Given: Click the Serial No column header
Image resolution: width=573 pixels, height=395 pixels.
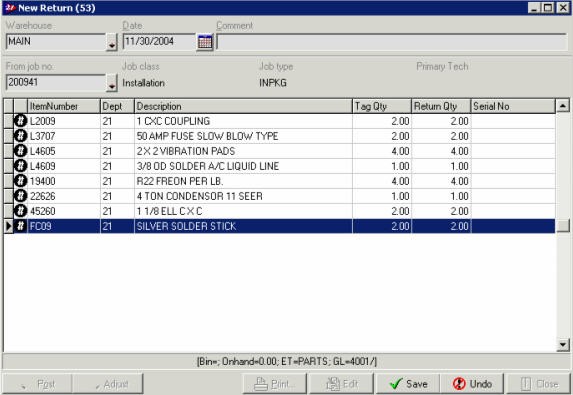Looking at the screenshot, I should click(513, 106).
